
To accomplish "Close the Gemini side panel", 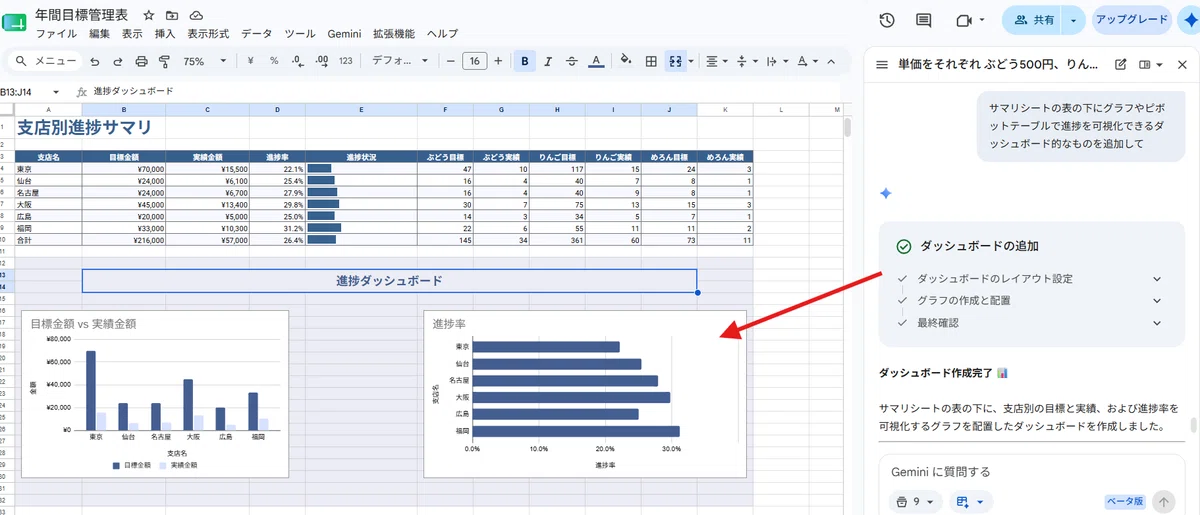I will [x=1181, y=65].
